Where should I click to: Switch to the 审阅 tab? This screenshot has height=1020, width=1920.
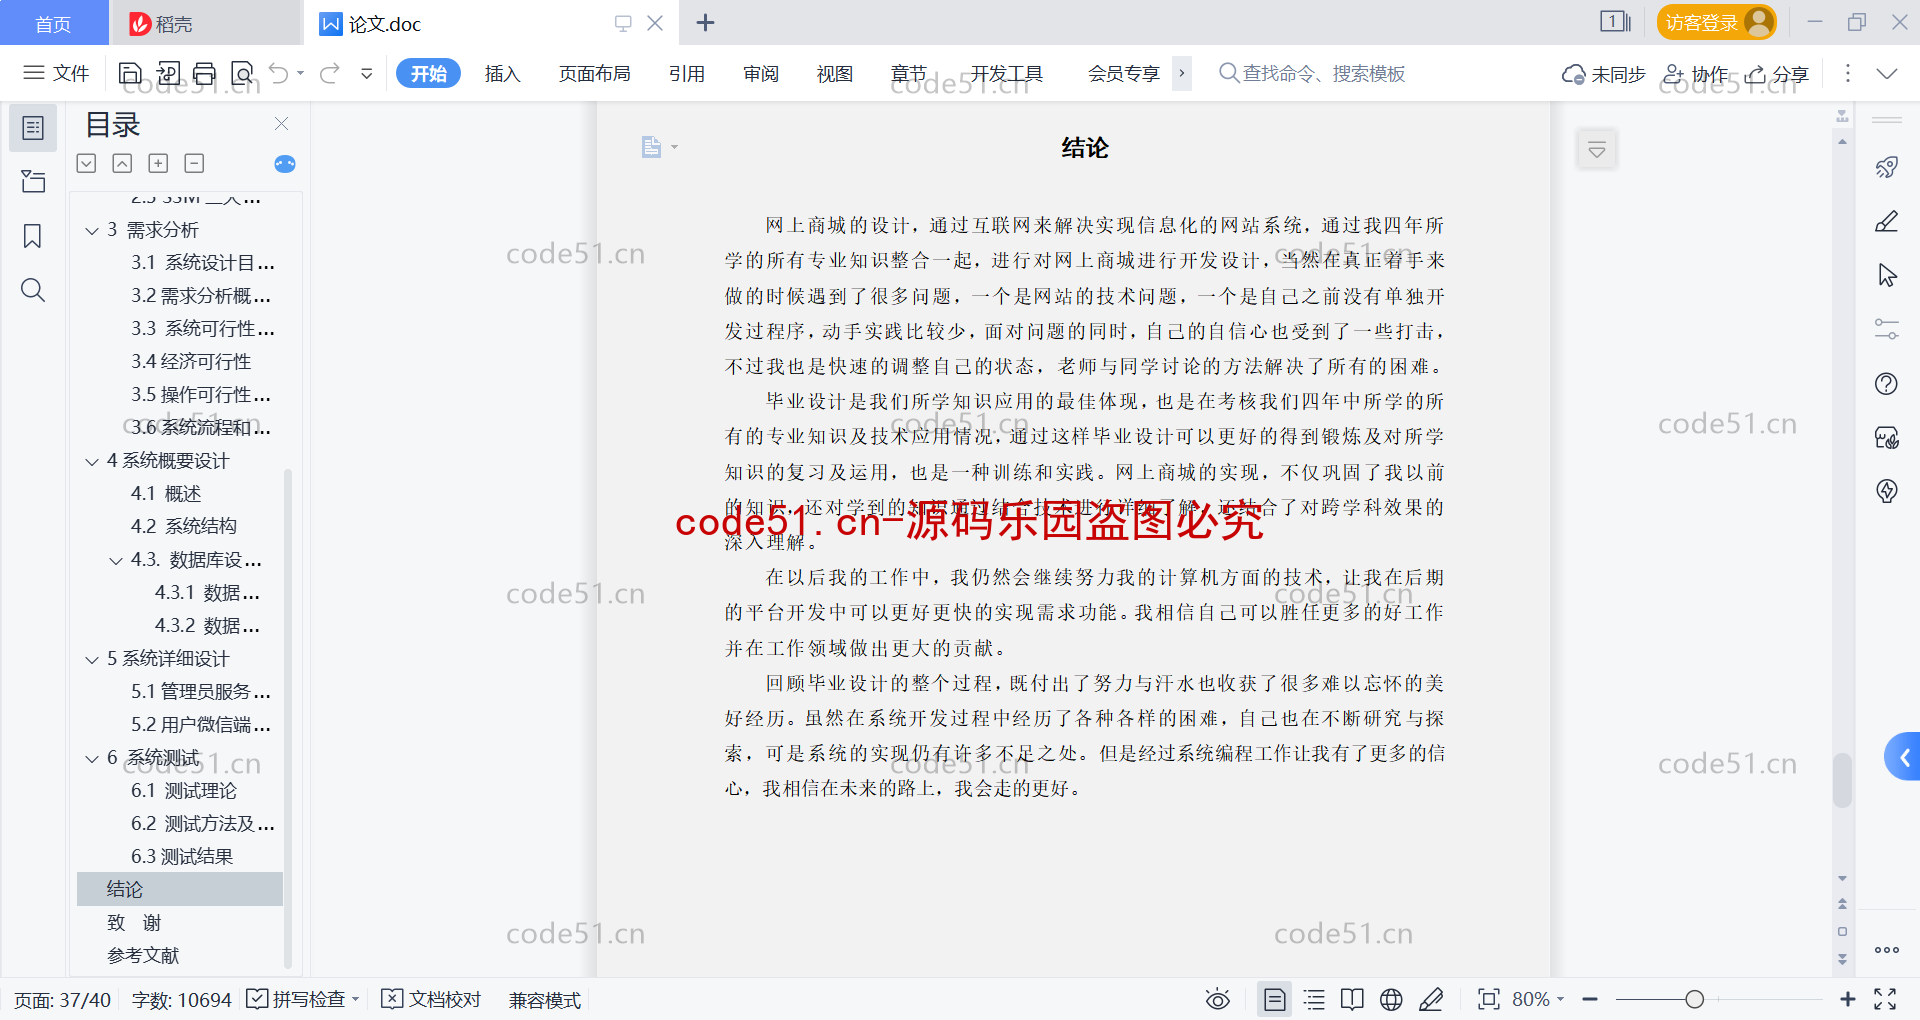(761, 74)
